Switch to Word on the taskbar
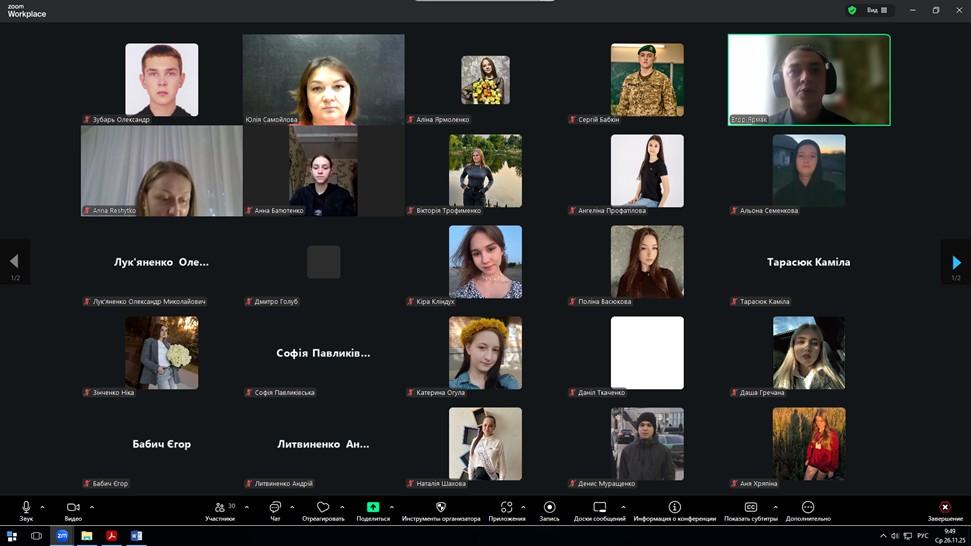 (136, 536)
